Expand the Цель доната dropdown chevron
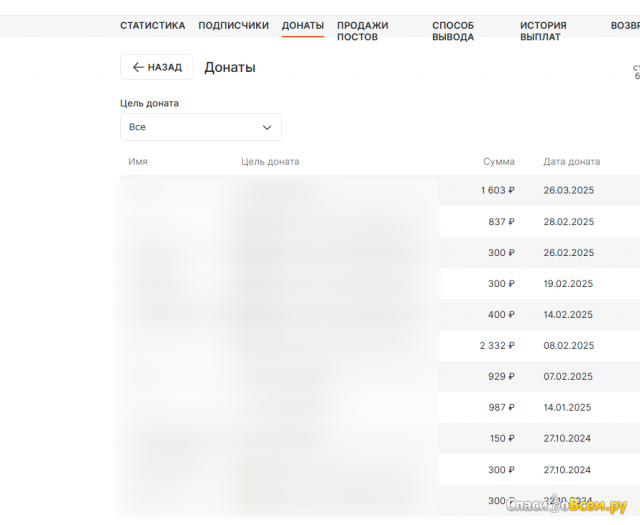Viewport: 640px width, 525px height. [267, 127]
